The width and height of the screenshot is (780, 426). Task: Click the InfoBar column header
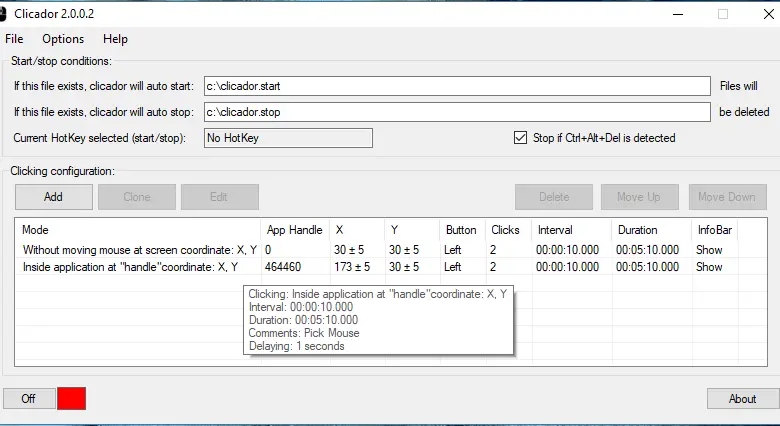tap(714, 230)
